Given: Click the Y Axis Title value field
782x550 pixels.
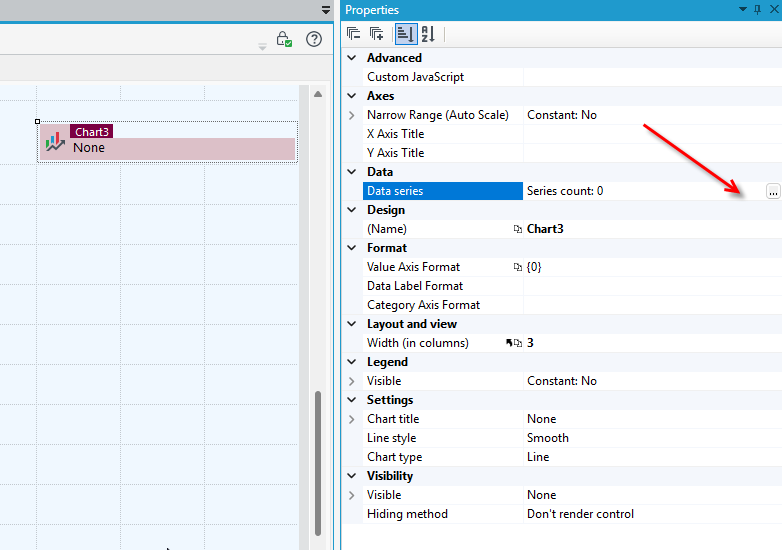Looking at the screenshot, I should [652, 153].
